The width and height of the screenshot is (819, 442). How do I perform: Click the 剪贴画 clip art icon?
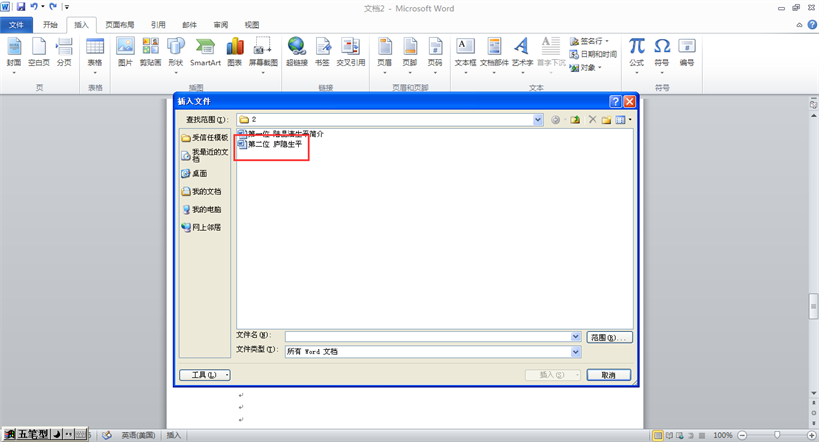click(x=151, y=51)
